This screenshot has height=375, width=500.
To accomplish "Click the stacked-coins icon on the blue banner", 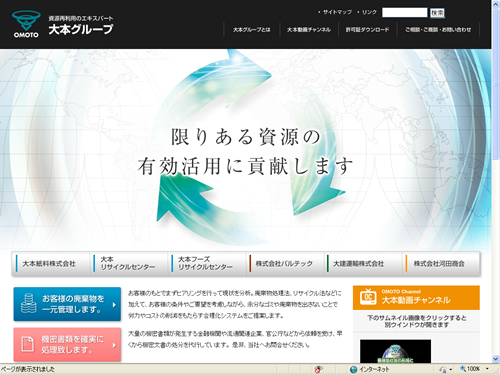I will point(29,303).
